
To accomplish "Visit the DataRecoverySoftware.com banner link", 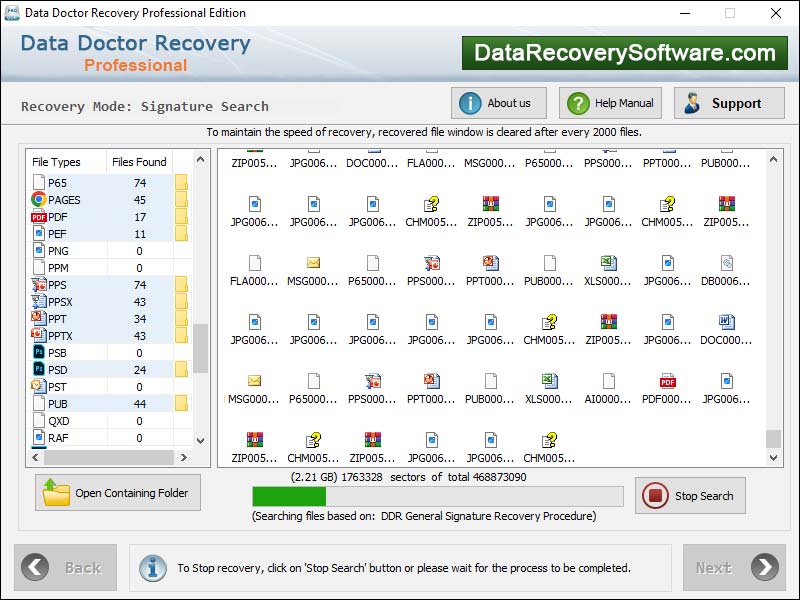I will [x=624, y=53].
